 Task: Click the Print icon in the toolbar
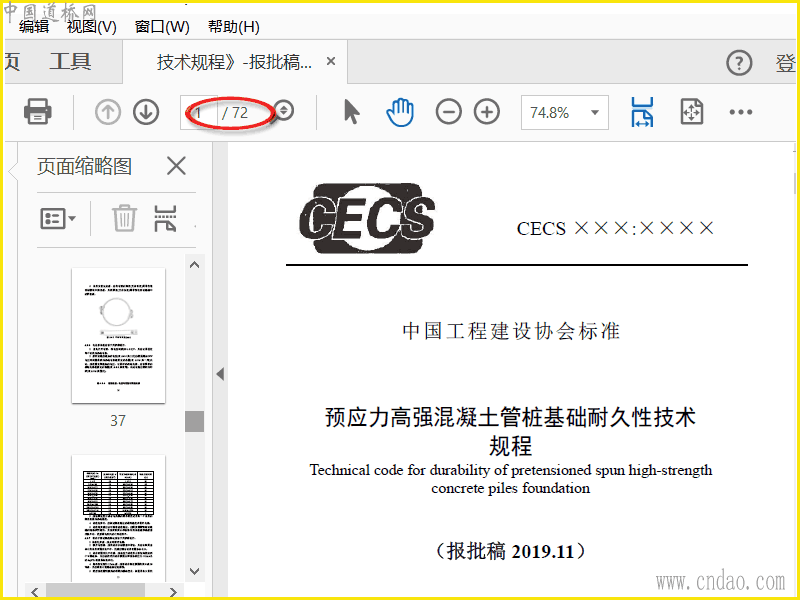pos(37,111)
